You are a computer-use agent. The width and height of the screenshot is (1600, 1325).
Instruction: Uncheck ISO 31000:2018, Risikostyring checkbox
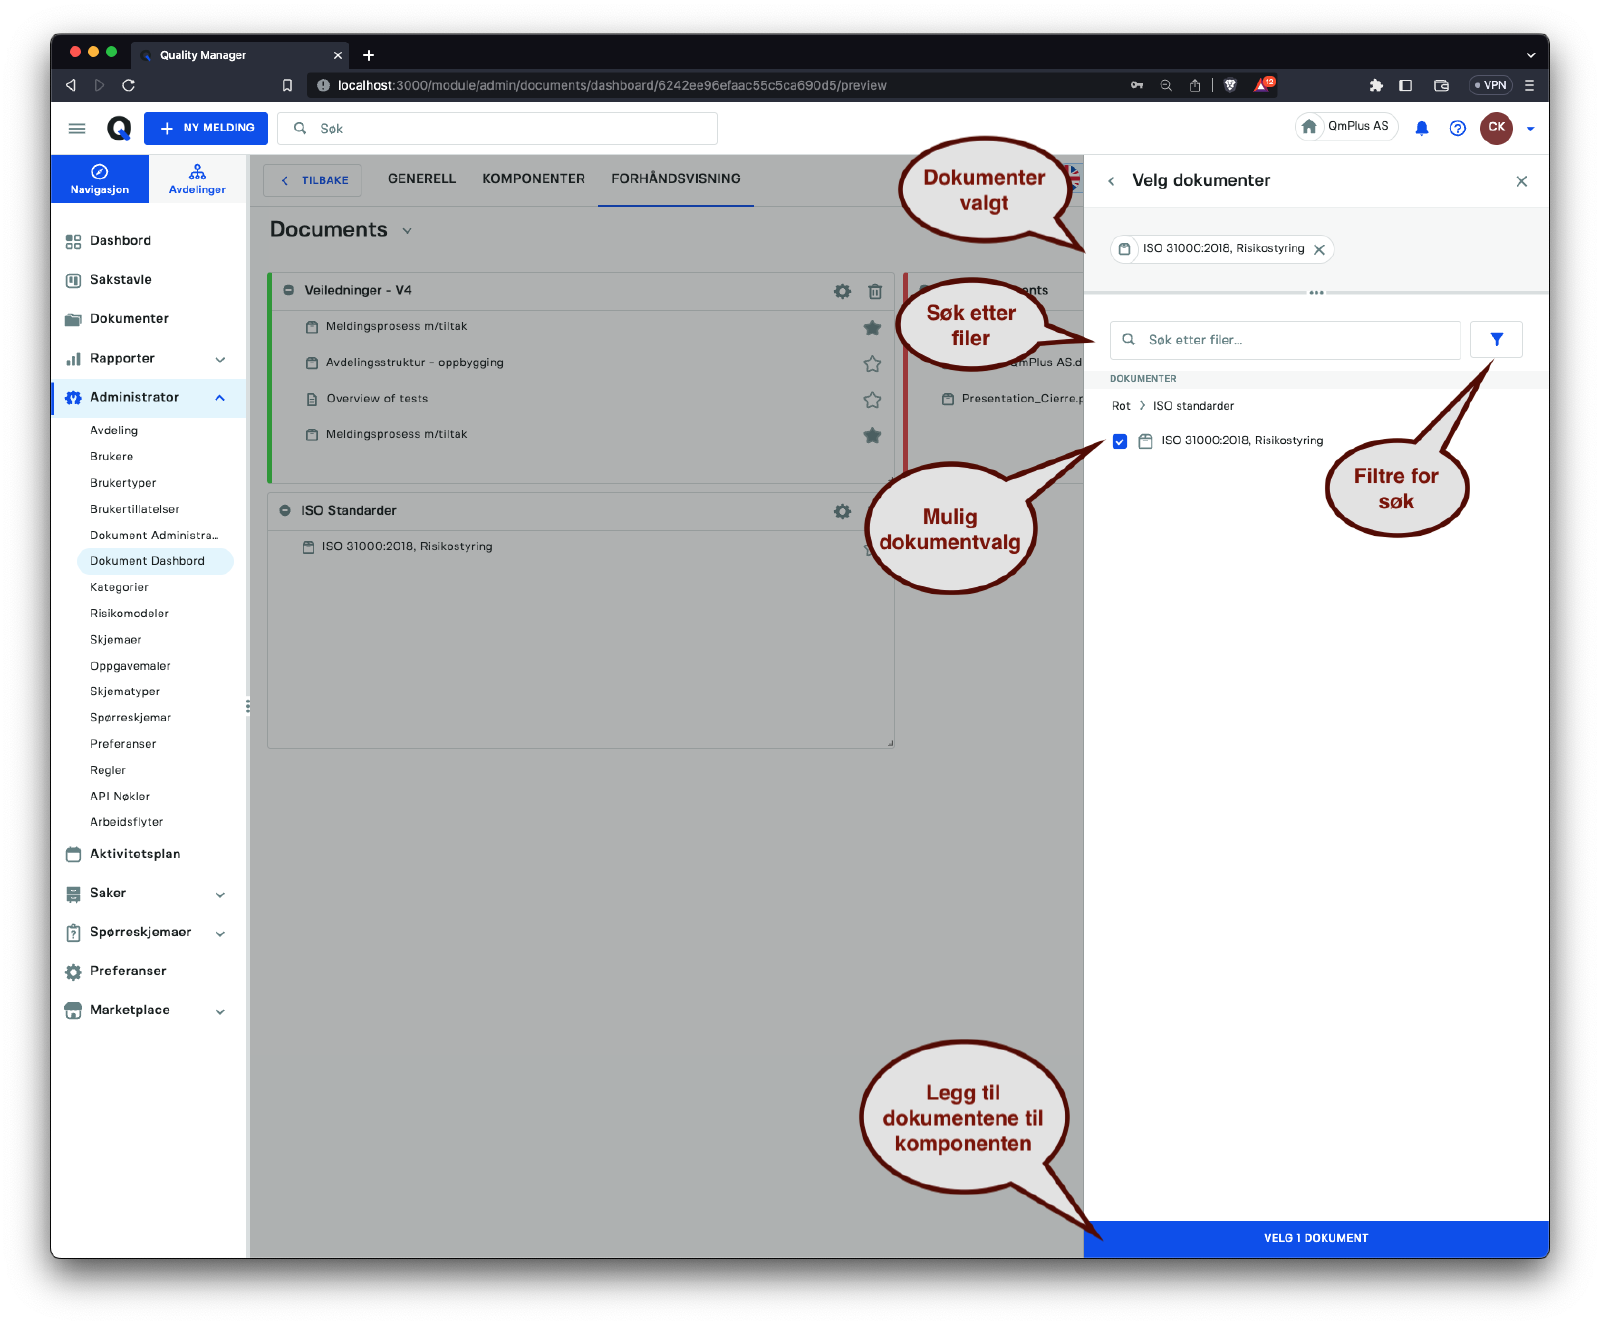click(1120, 441)
